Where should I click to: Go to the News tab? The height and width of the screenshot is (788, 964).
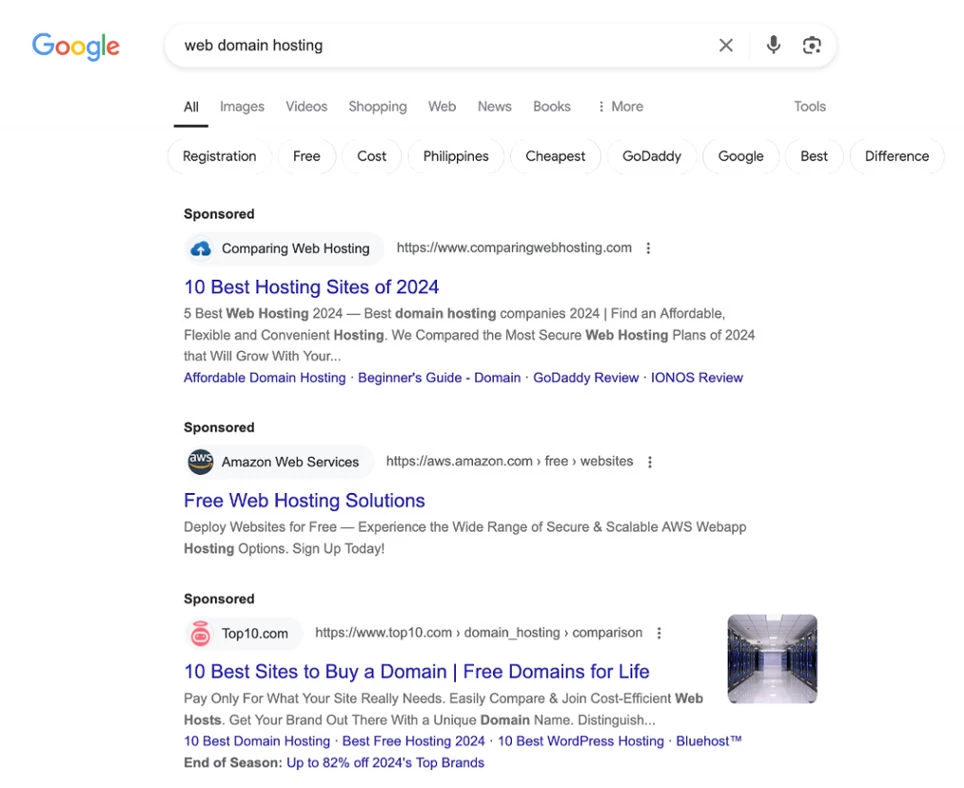[x=494, y=106]
